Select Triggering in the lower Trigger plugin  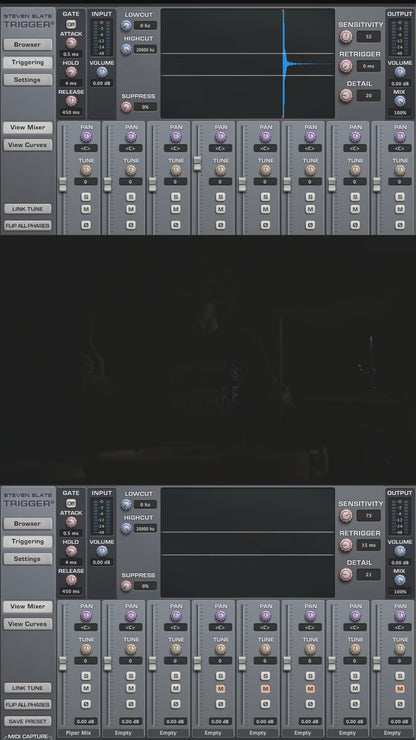tap(28, 541)
